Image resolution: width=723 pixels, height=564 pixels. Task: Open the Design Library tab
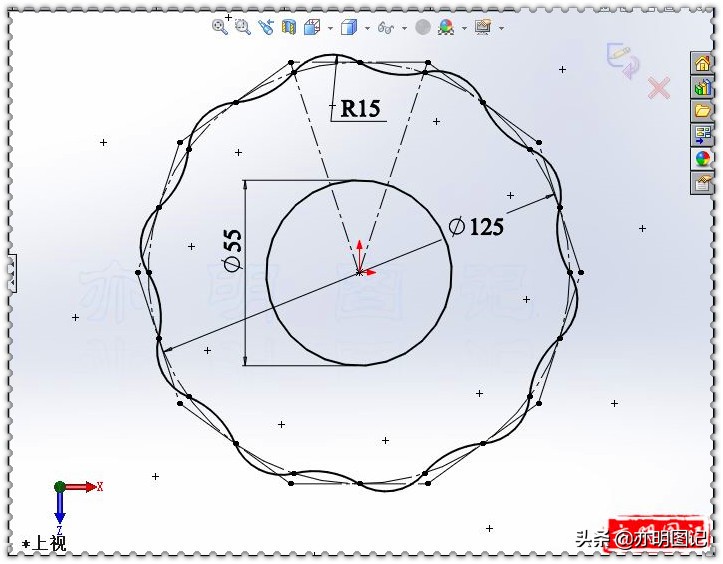(x=702, y=87)
